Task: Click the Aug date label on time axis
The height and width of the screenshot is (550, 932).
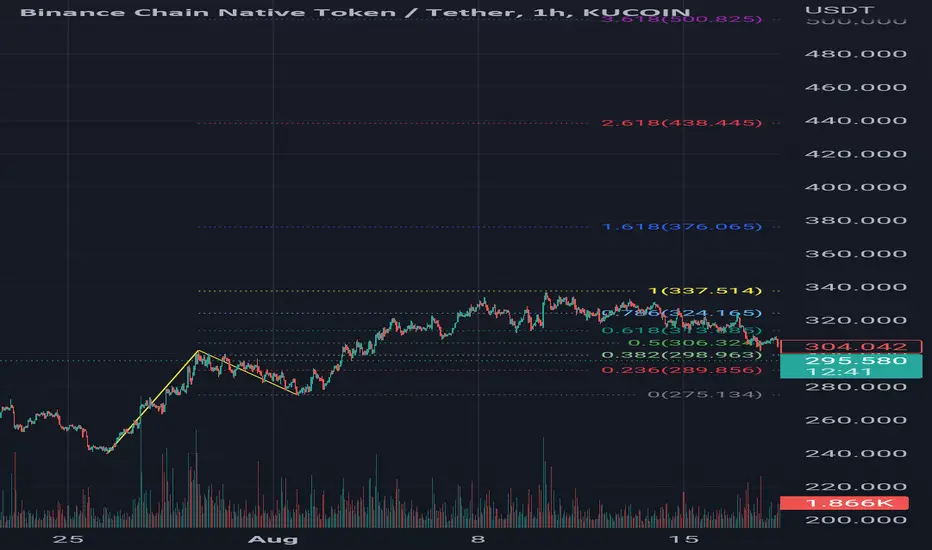Action: (273, 540)
